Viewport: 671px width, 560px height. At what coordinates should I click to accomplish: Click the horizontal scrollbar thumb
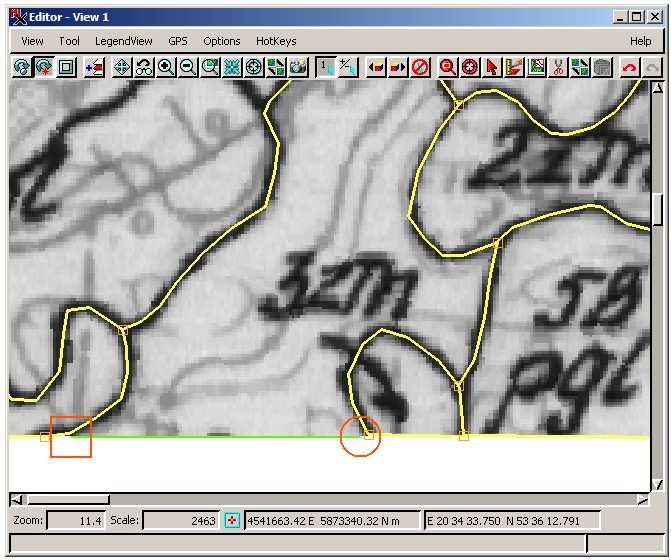67,499
